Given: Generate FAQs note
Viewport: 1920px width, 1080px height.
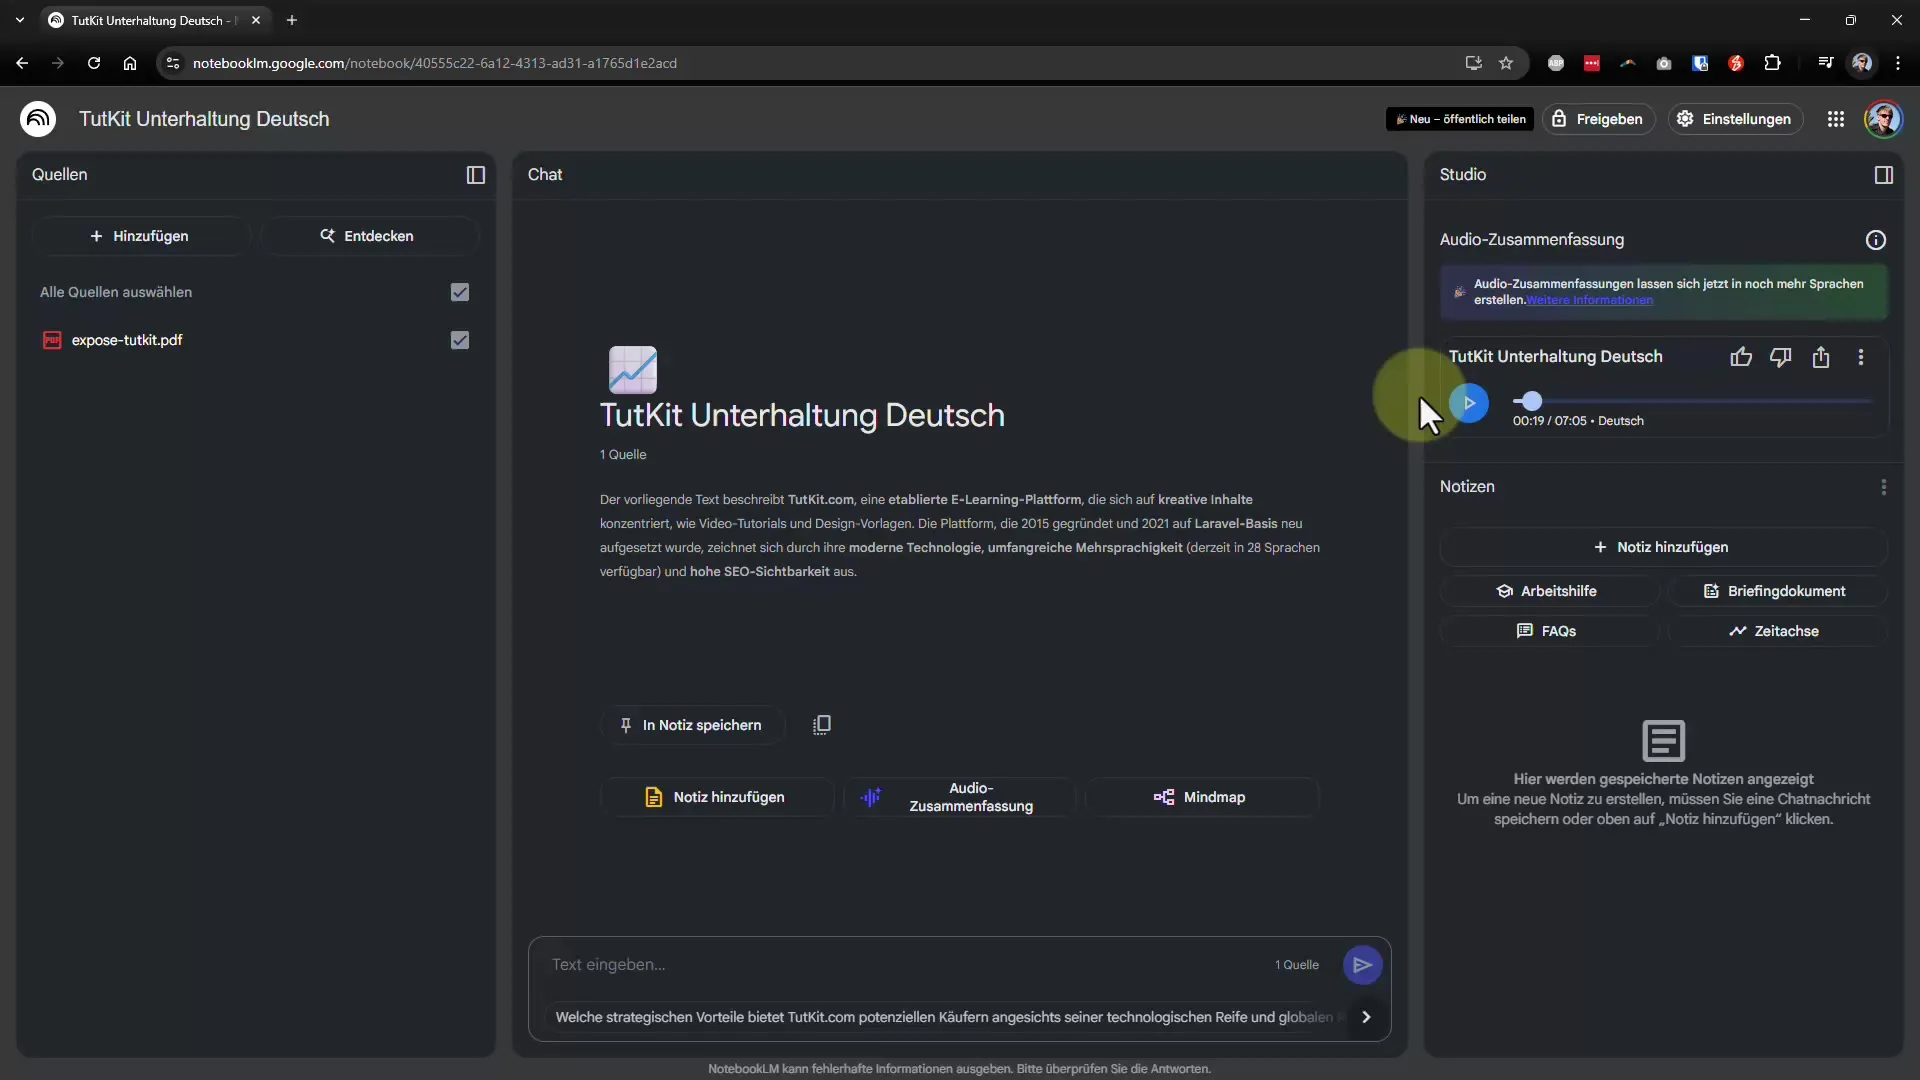Looking at the screenshot, I should [1548, 631].
